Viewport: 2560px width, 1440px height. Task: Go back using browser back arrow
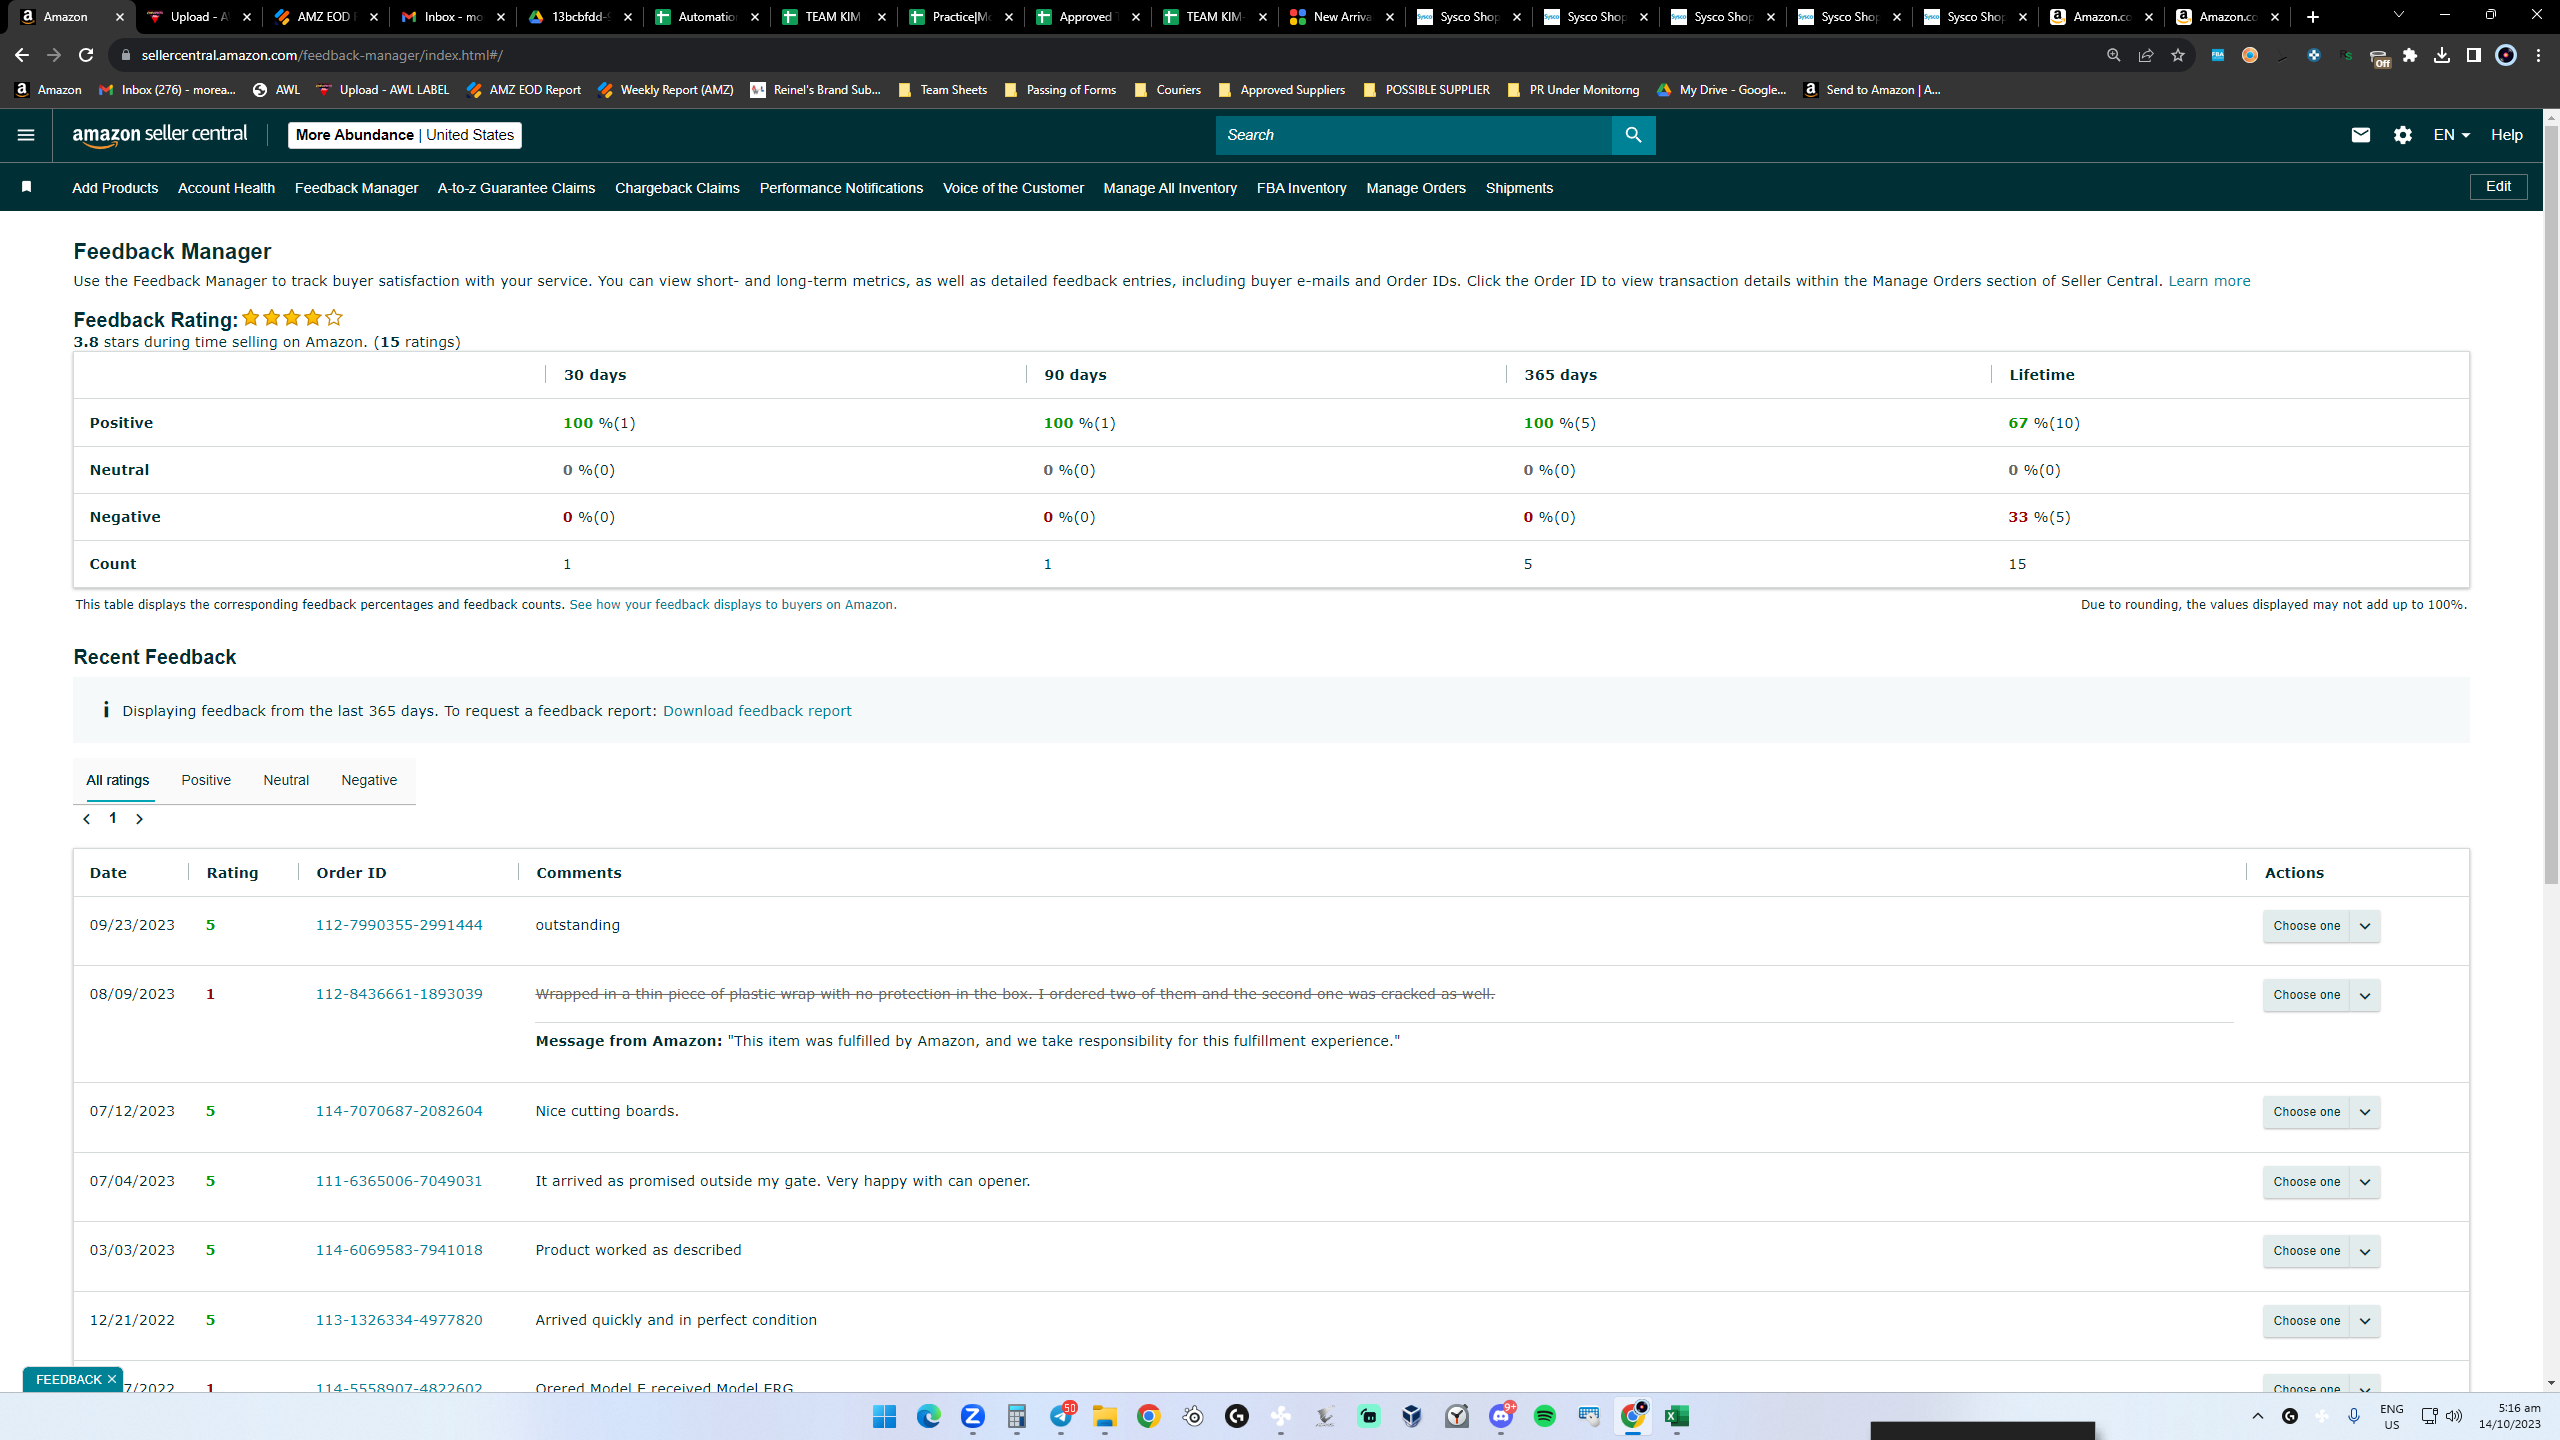(22, 55)
